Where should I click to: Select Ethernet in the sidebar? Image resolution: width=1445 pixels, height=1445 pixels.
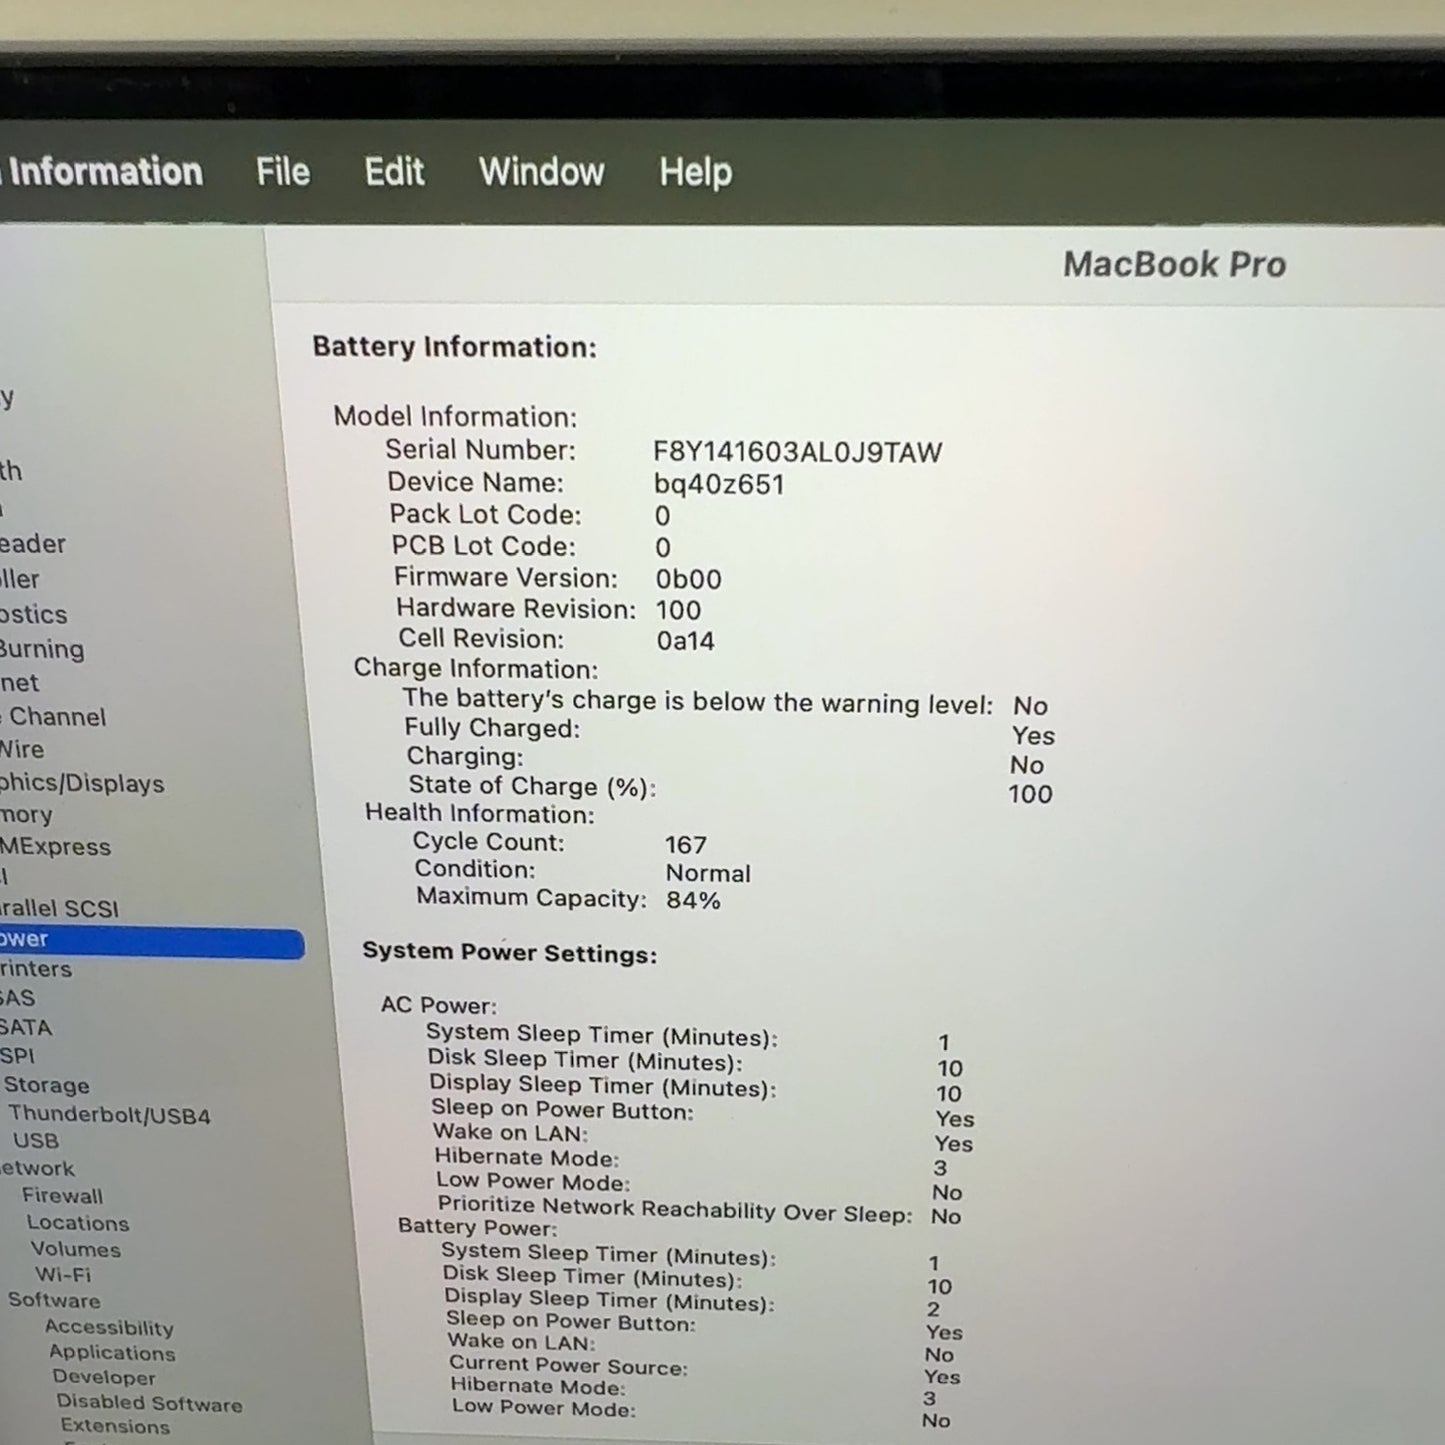coord(20,683)
